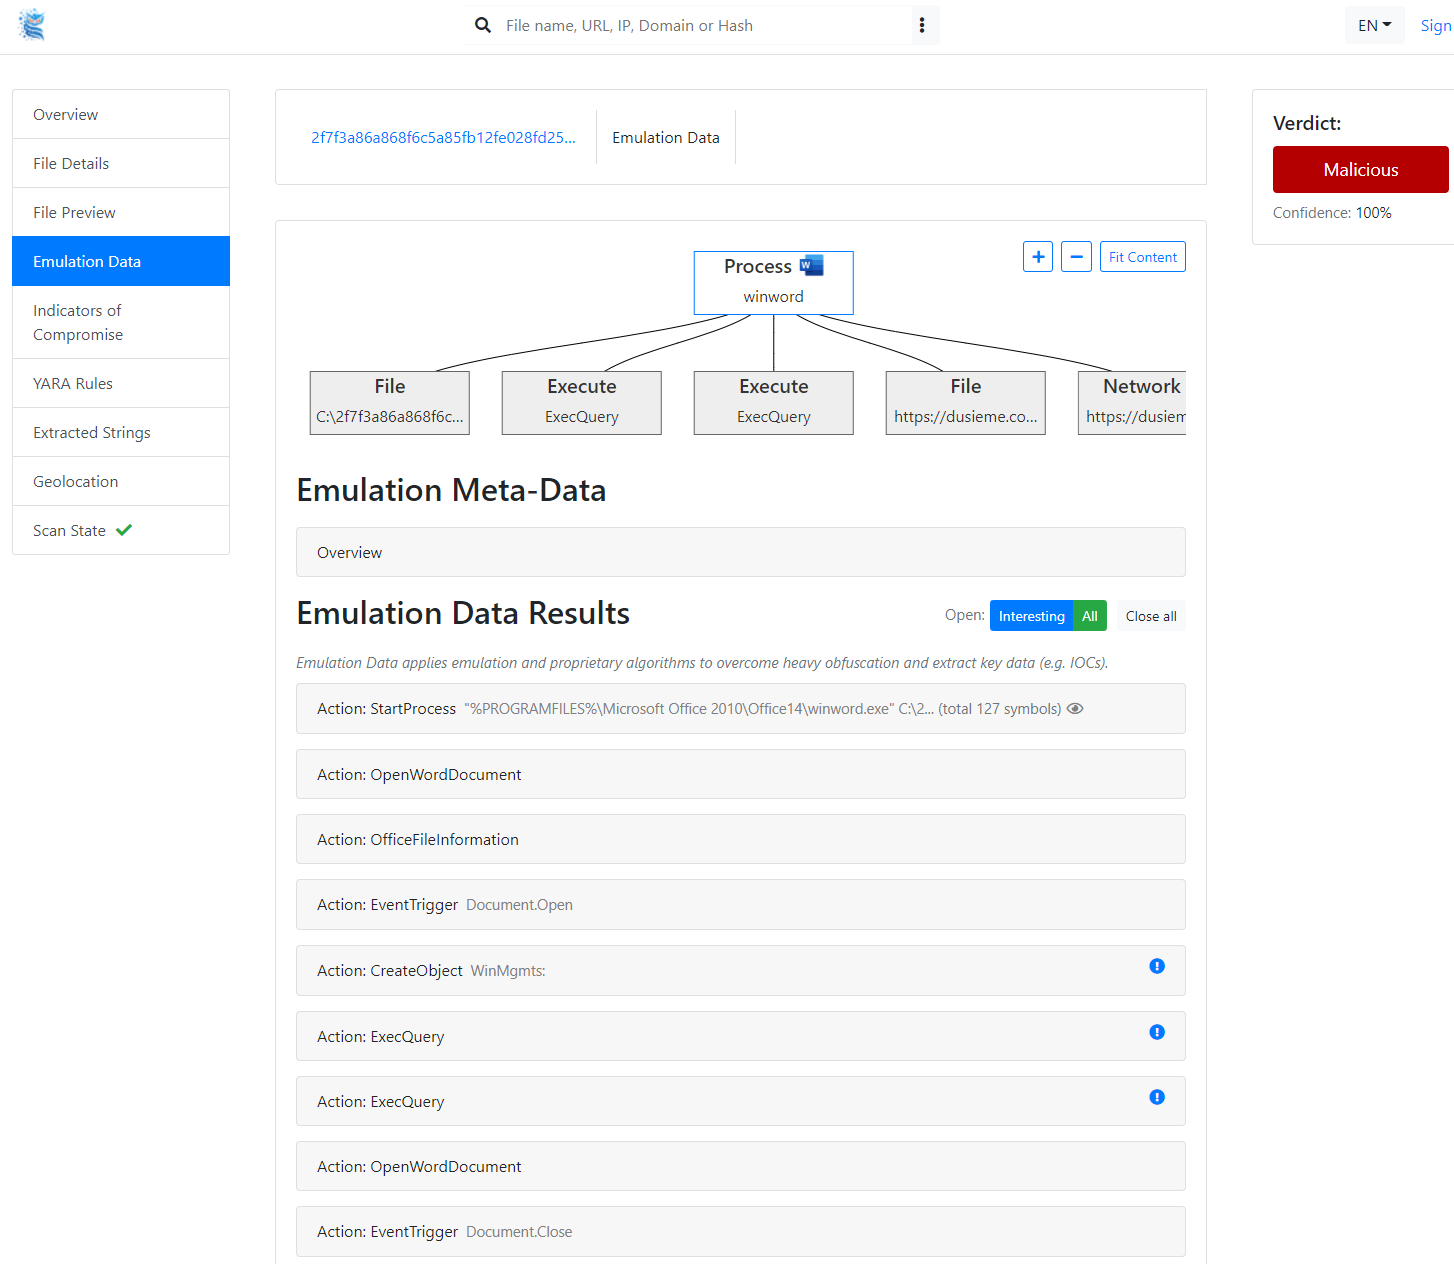This screenshot has width=1454, height=1264.
Task: Switch Open filter to All
Action: pyautogui.click(x=1089, y=615)
